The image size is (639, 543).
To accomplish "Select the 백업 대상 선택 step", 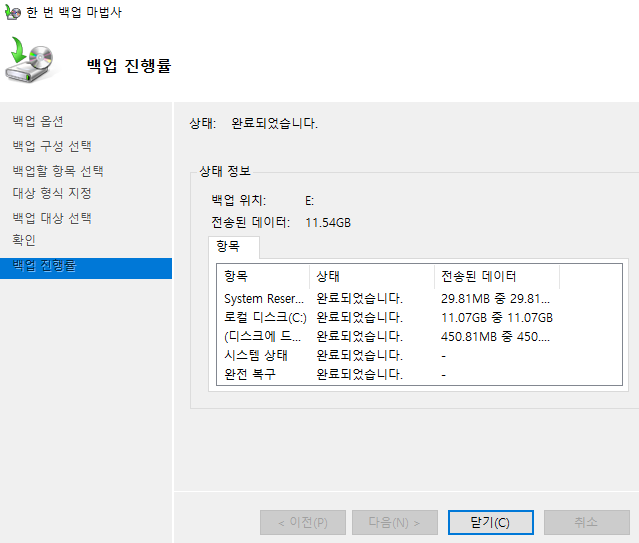I will pyautogui.click(x=52, y=218).
